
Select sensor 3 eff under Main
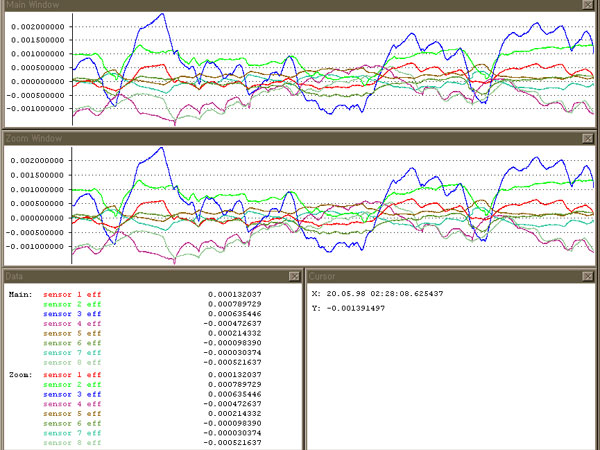click(71, 314)
